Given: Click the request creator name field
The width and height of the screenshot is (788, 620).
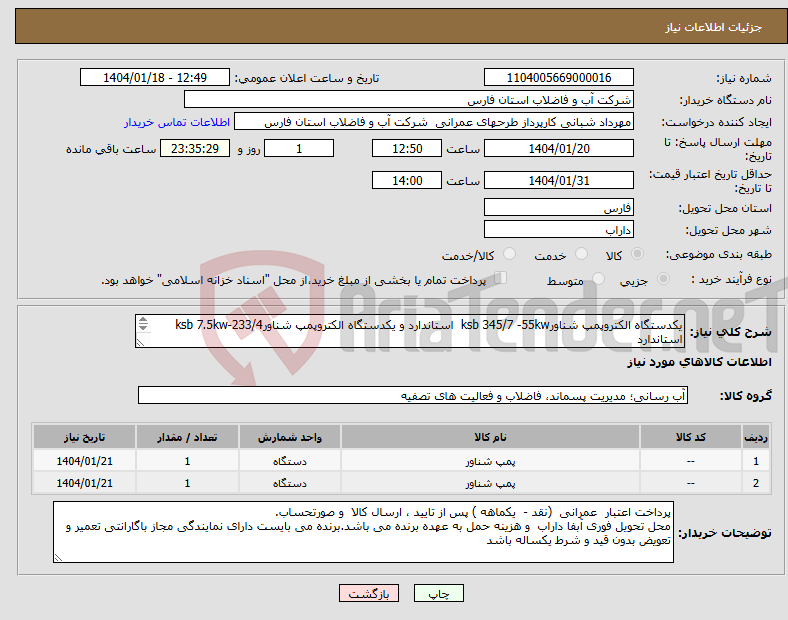Looking at the screenshot, I should (x=434, y=122).
